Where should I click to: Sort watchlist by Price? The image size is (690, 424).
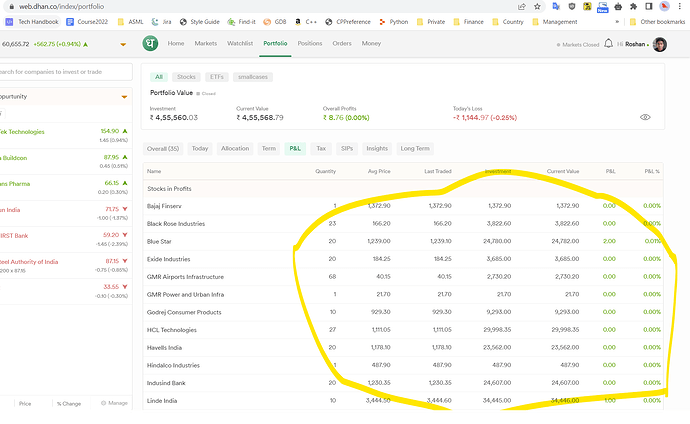click(x=25, y=403)
